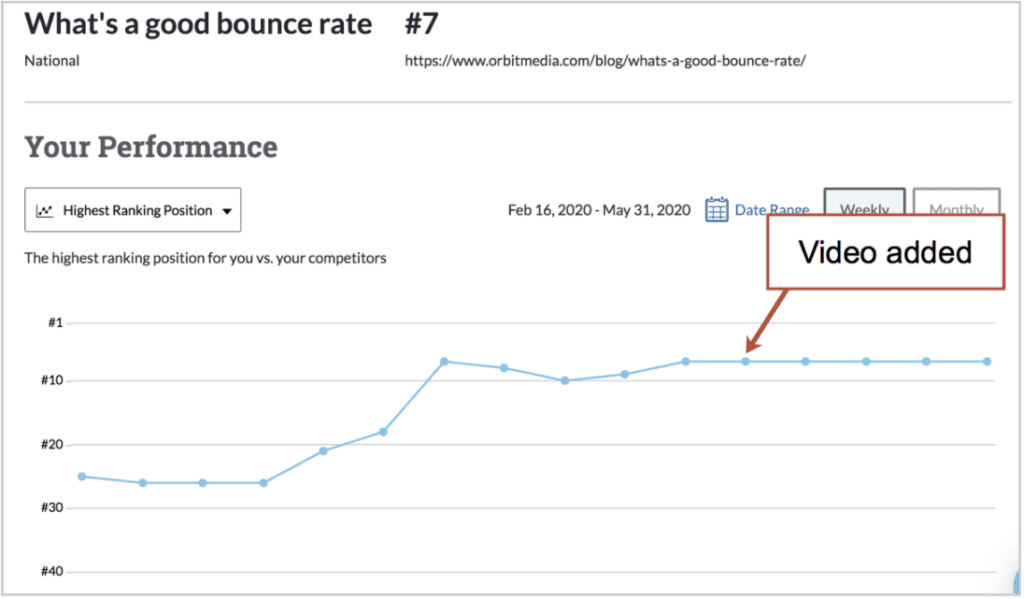
Task: Open the Highest Ranking Position dropdown
Action: click(133, 210)
